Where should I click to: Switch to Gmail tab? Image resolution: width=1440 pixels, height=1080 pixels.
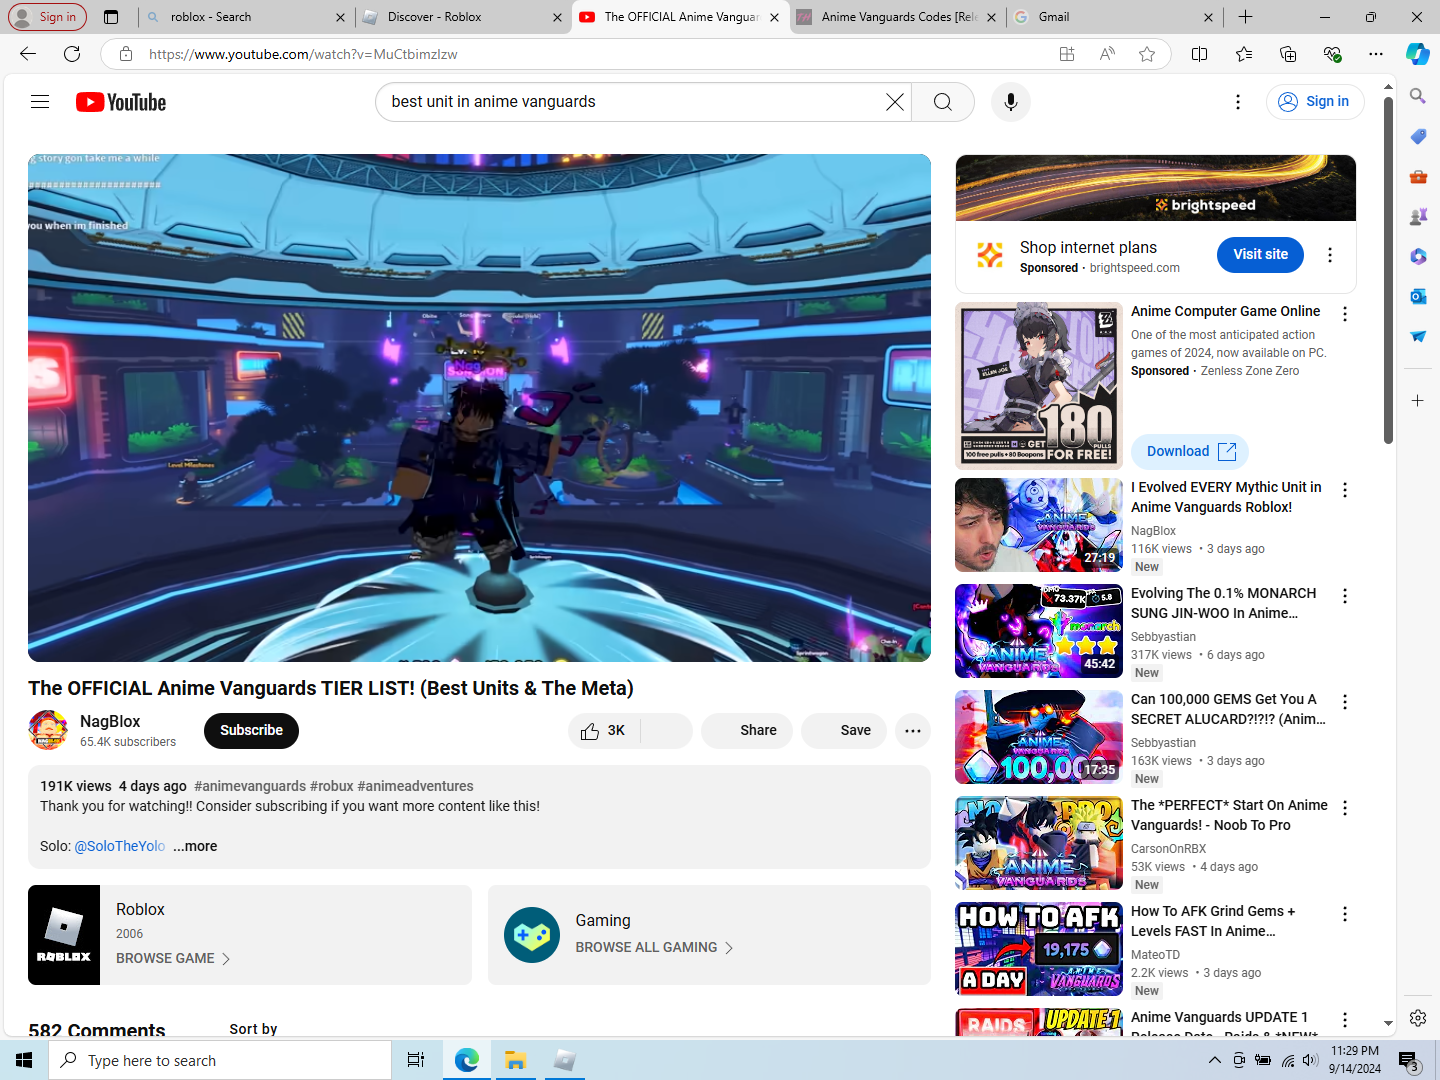[1114, 17]
